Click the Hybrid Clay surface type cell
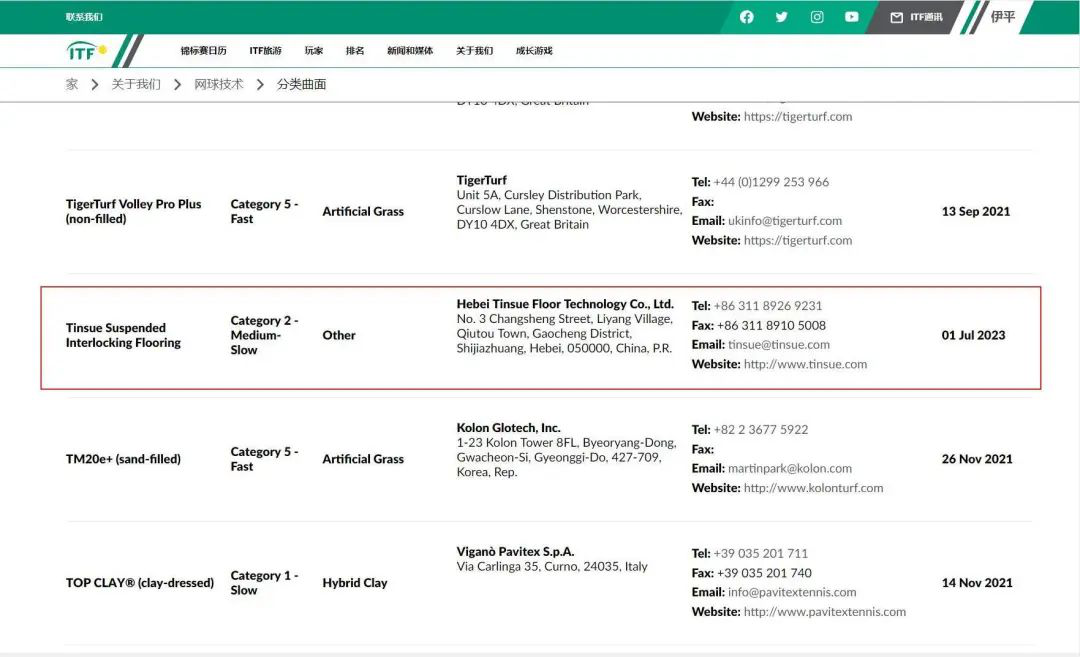The width and height of the screenshot is (1080, 657). (355, 583)
